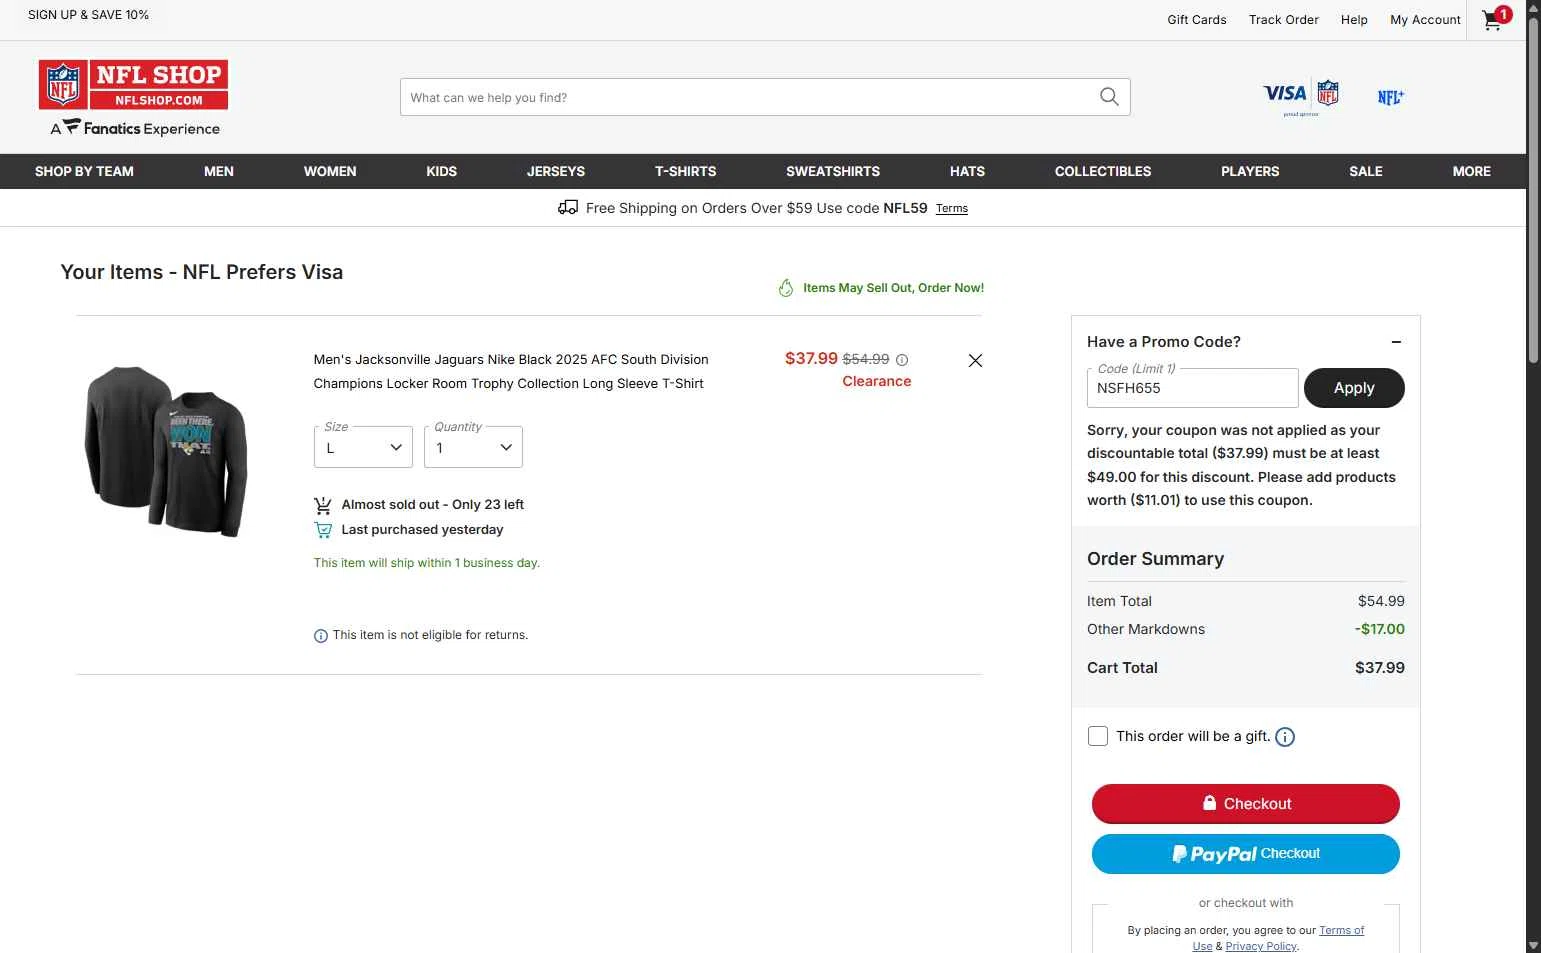The image size is (1541, 953).
Task: Open the Shop By Team menu
Action: coord(84,171)
